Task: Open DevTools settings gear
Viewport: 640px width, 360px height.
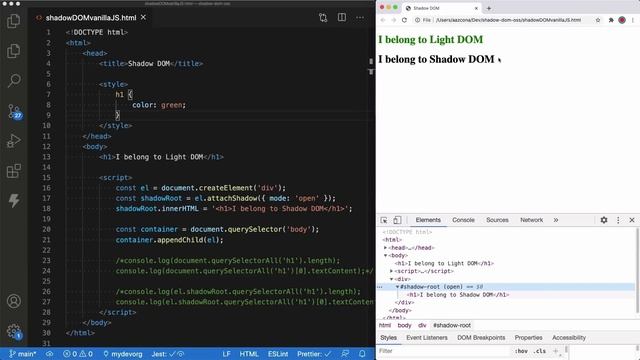Action: point(604,220)
